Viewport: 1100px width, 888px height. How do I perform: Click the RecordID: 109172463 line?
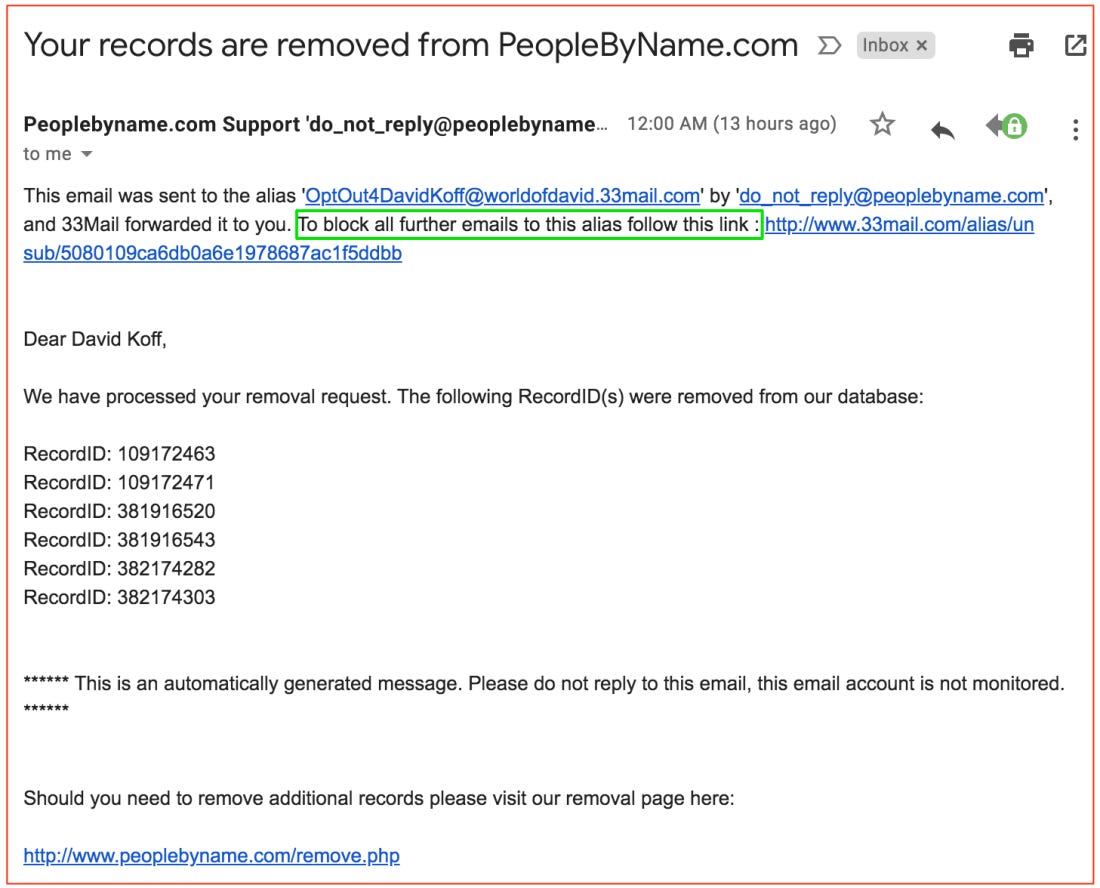click(119, 454)
